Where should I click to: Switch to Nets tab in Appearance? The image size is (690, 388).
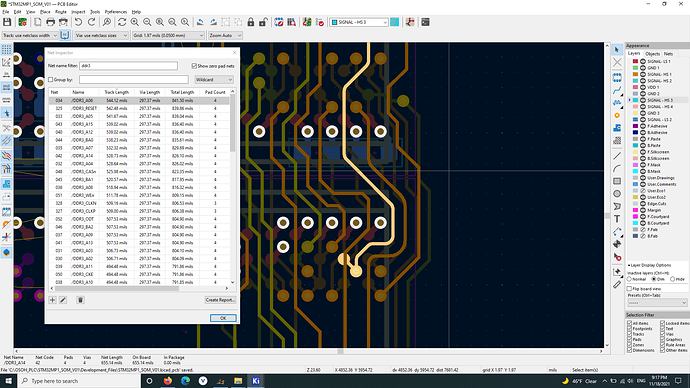(x=668, y=54)
